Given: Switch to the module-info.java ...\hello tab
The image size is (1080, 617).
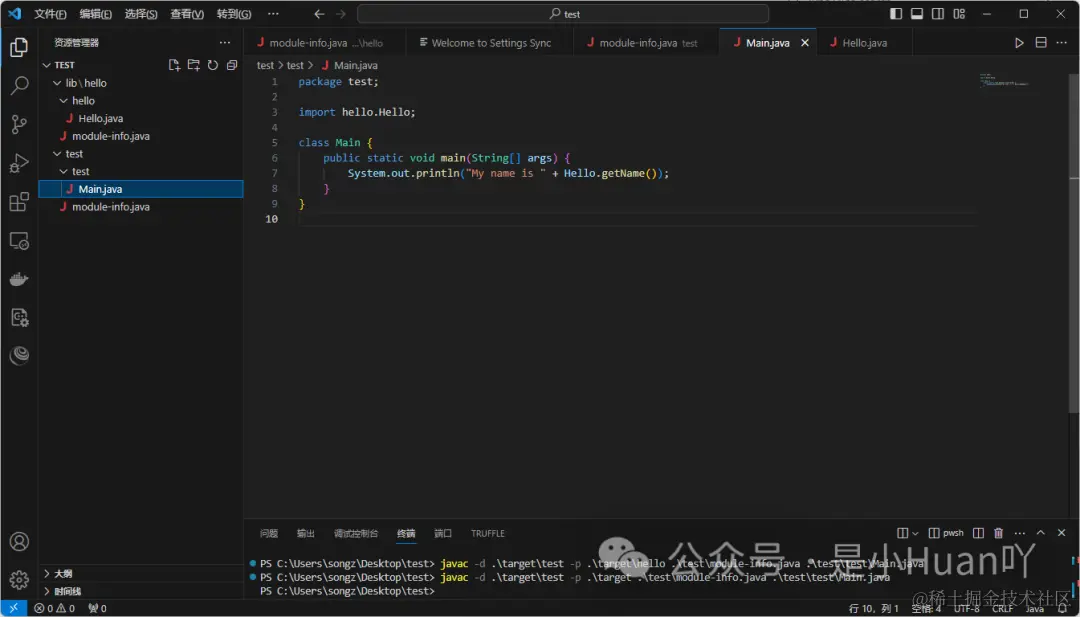Looking at the screenshot, I should 324,43.
